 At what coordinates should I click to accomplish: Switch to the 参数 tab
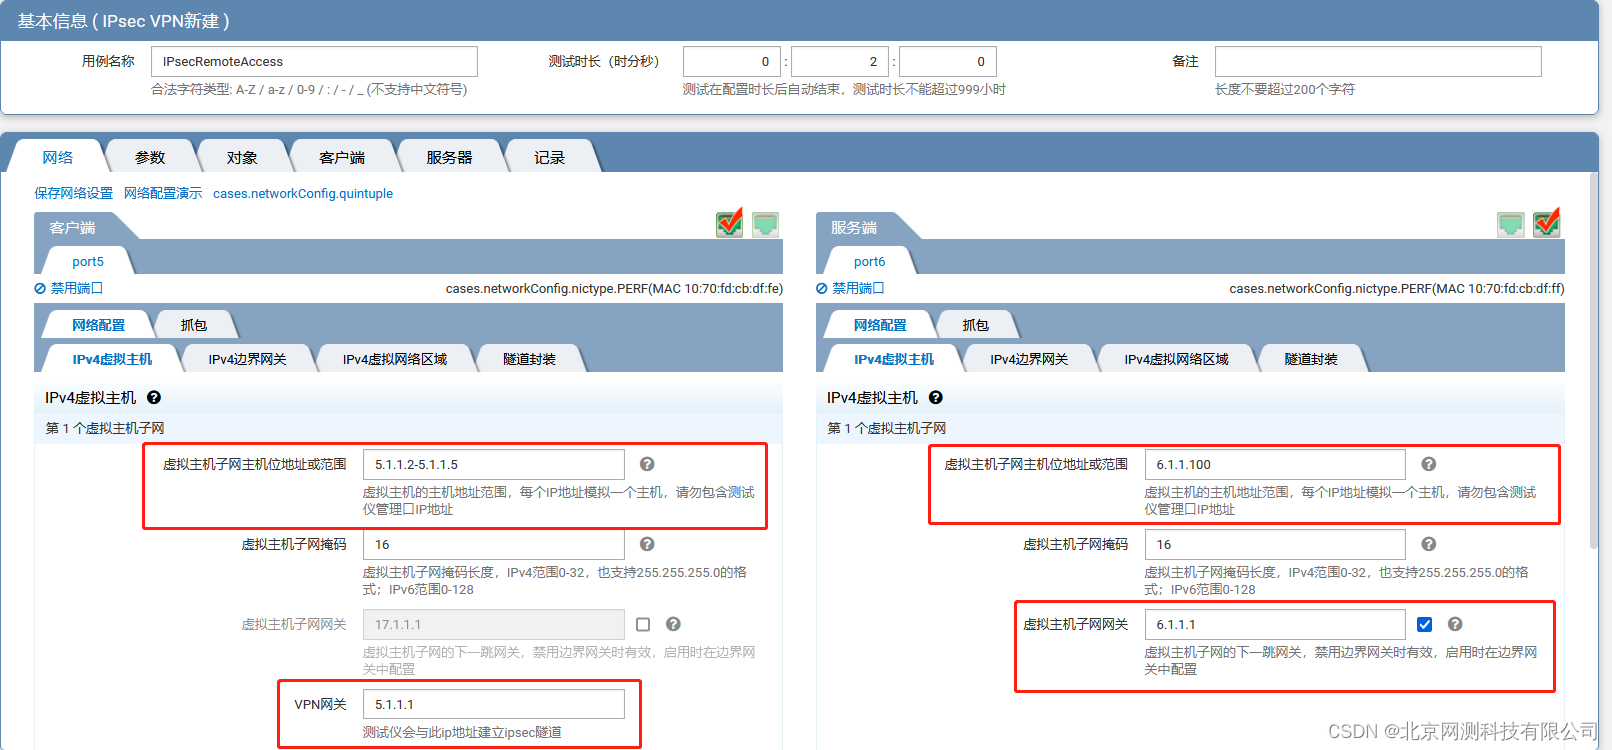(150, 157)
